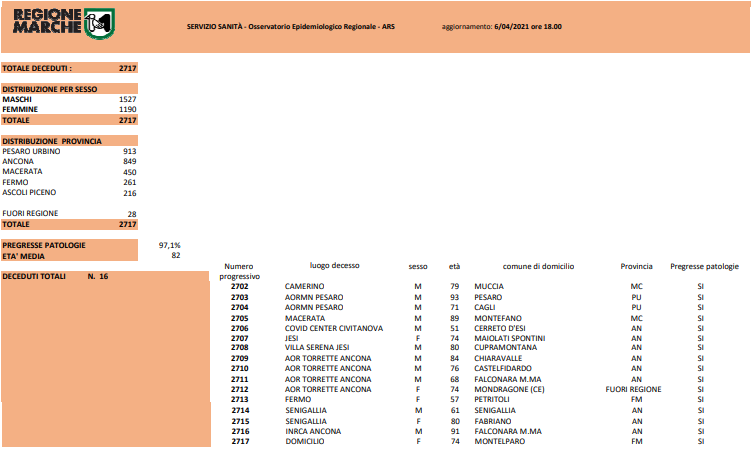Select the MACERATA count 450
755x461 pixels.
[x=130, y=172]
